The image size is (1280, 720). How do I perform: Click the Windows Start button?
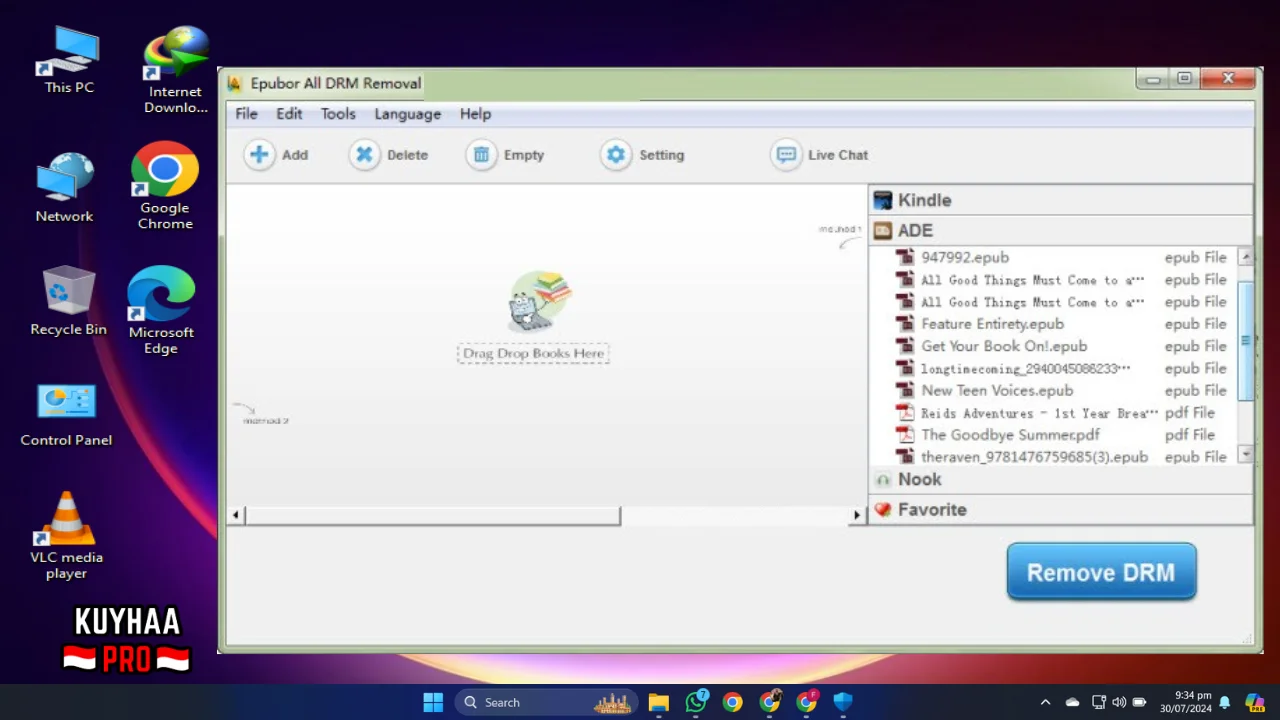point(433,702)
